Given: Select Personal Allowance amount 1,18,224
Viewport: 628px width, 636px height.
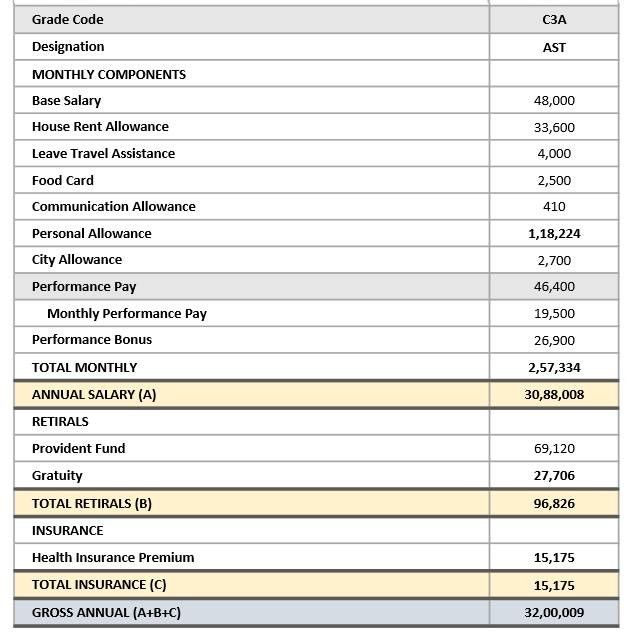Looking at the screenshot, I should 554,234.
